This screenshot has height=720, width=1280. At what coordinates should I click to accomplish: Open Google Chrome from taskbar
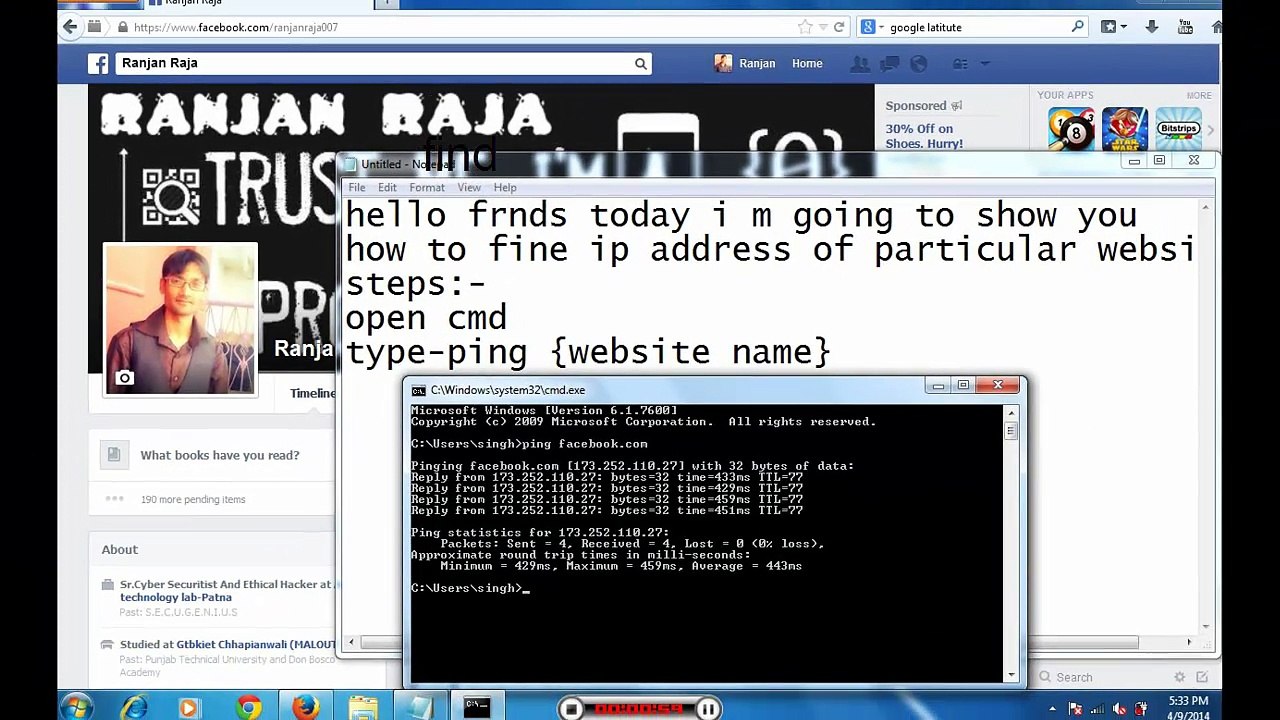coord(249,708)
